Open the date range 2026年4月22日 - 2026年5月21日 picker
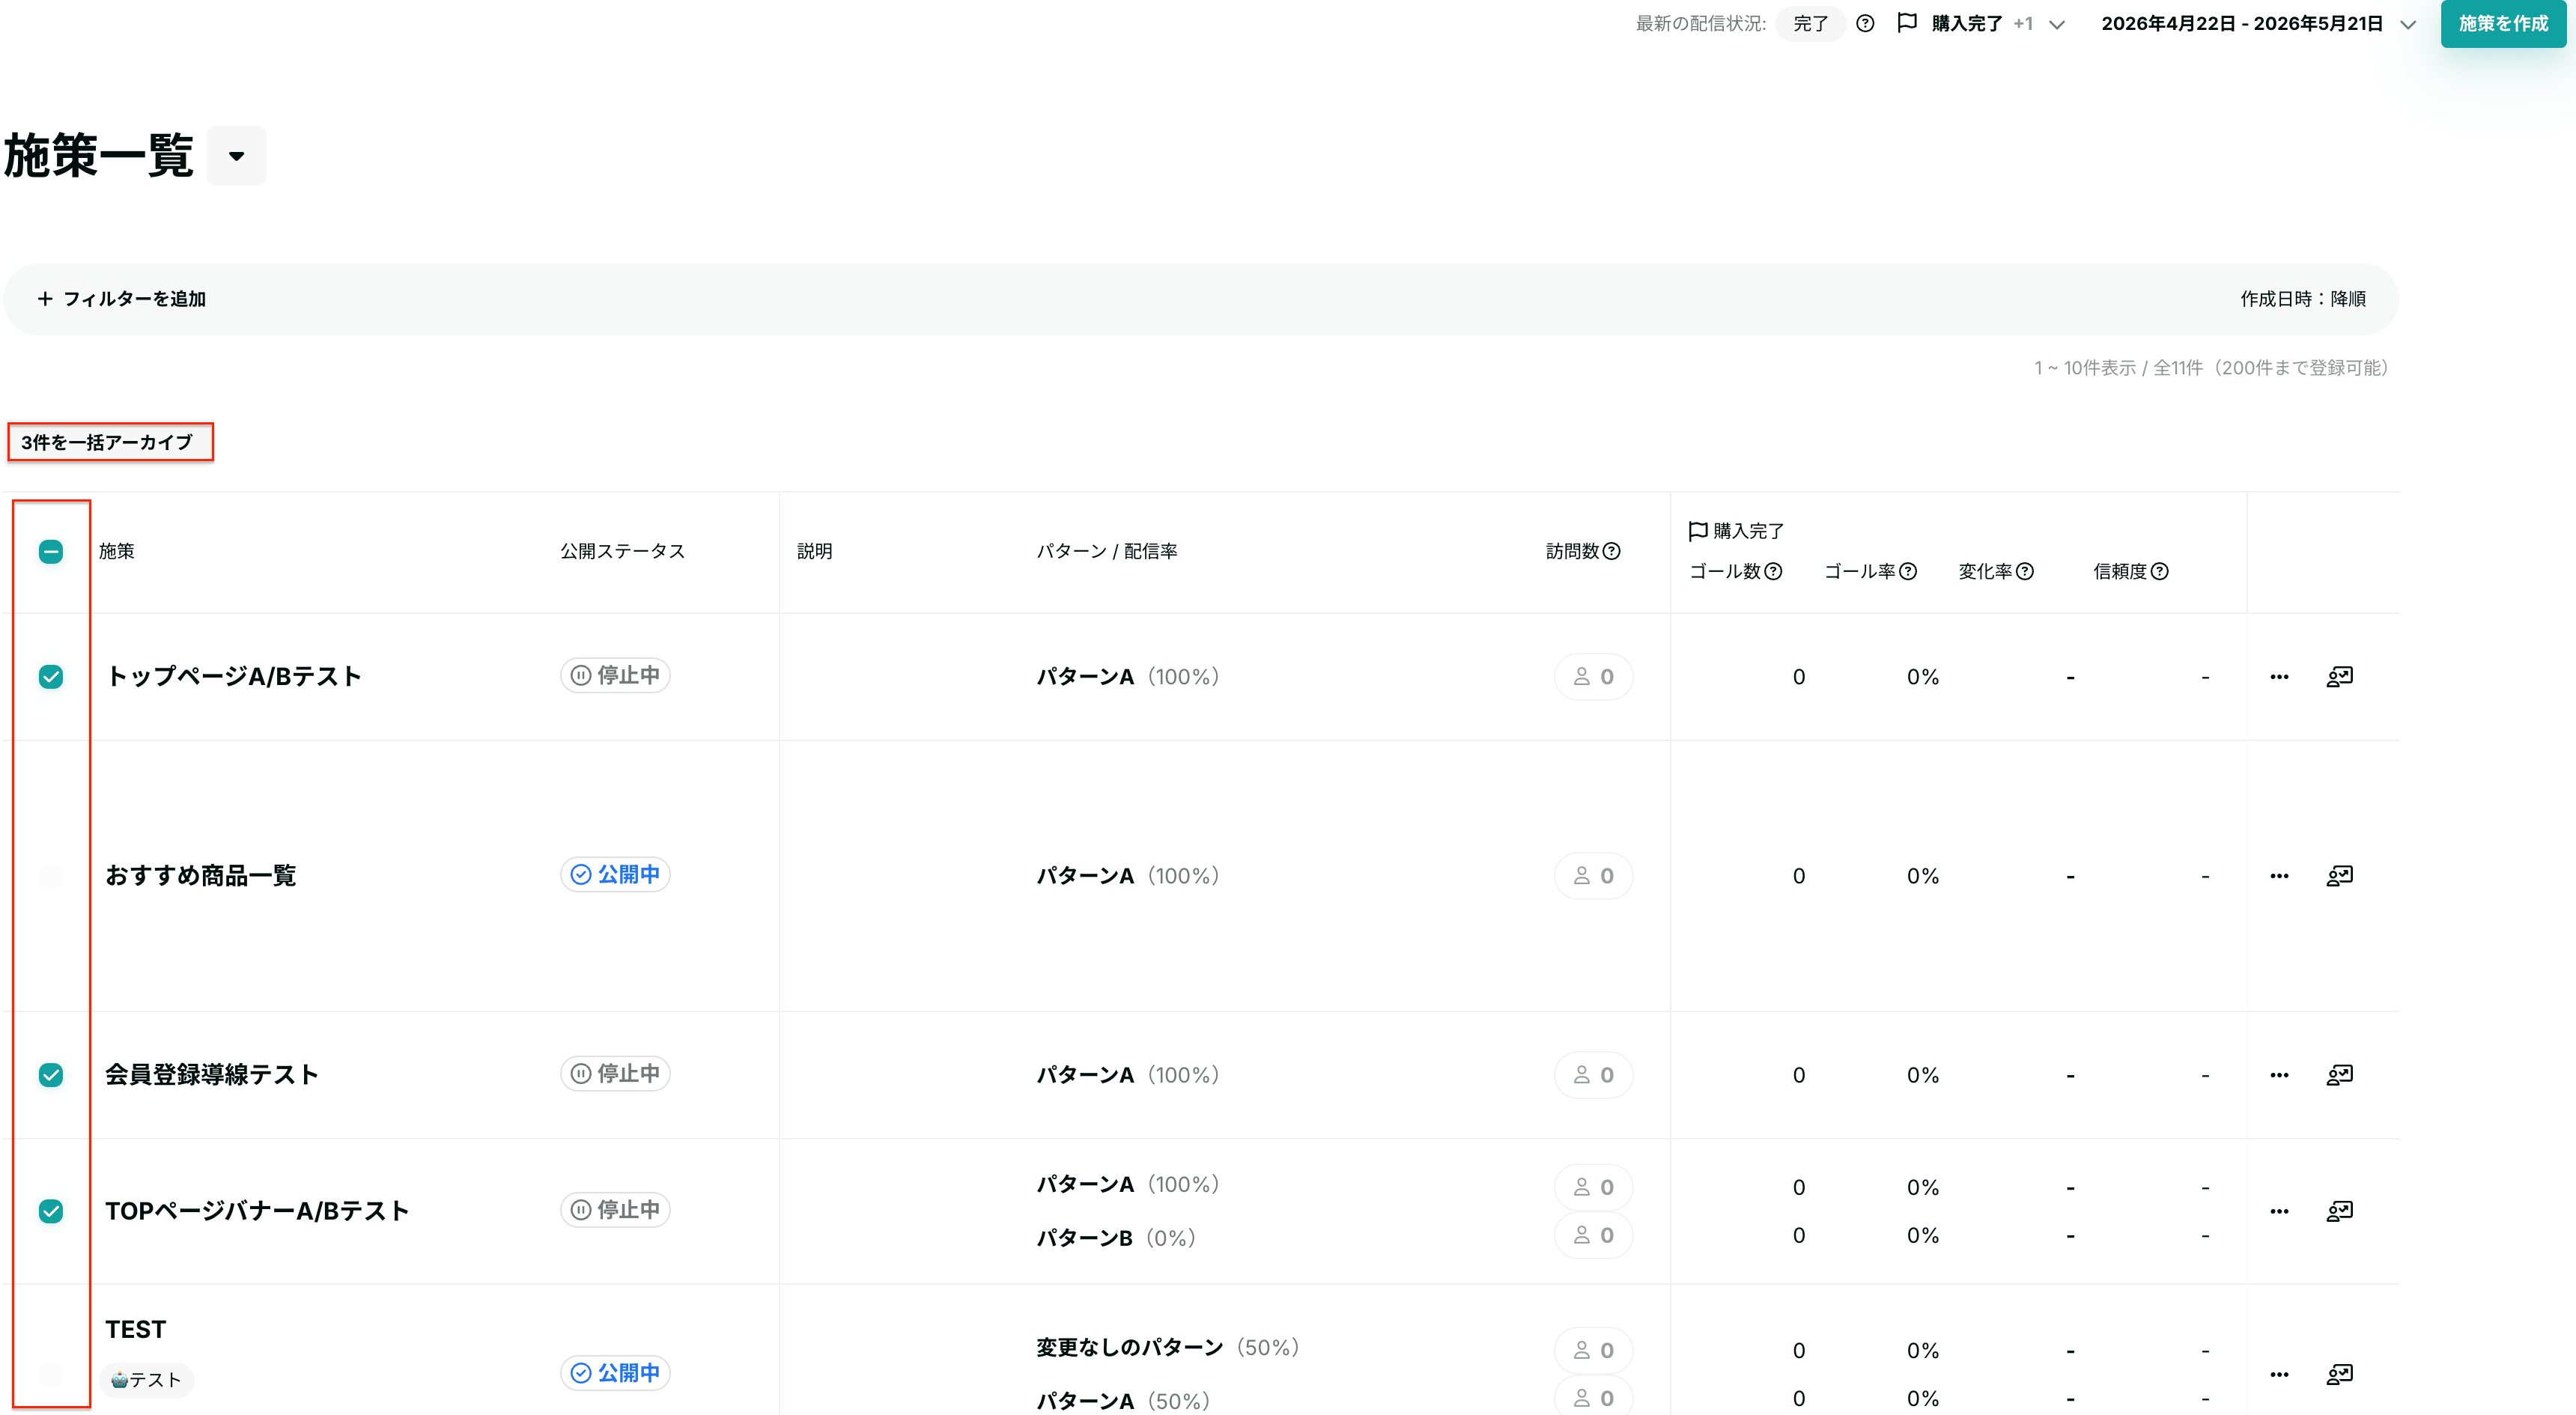The image size is (2576, 1415). (2258, 23)
